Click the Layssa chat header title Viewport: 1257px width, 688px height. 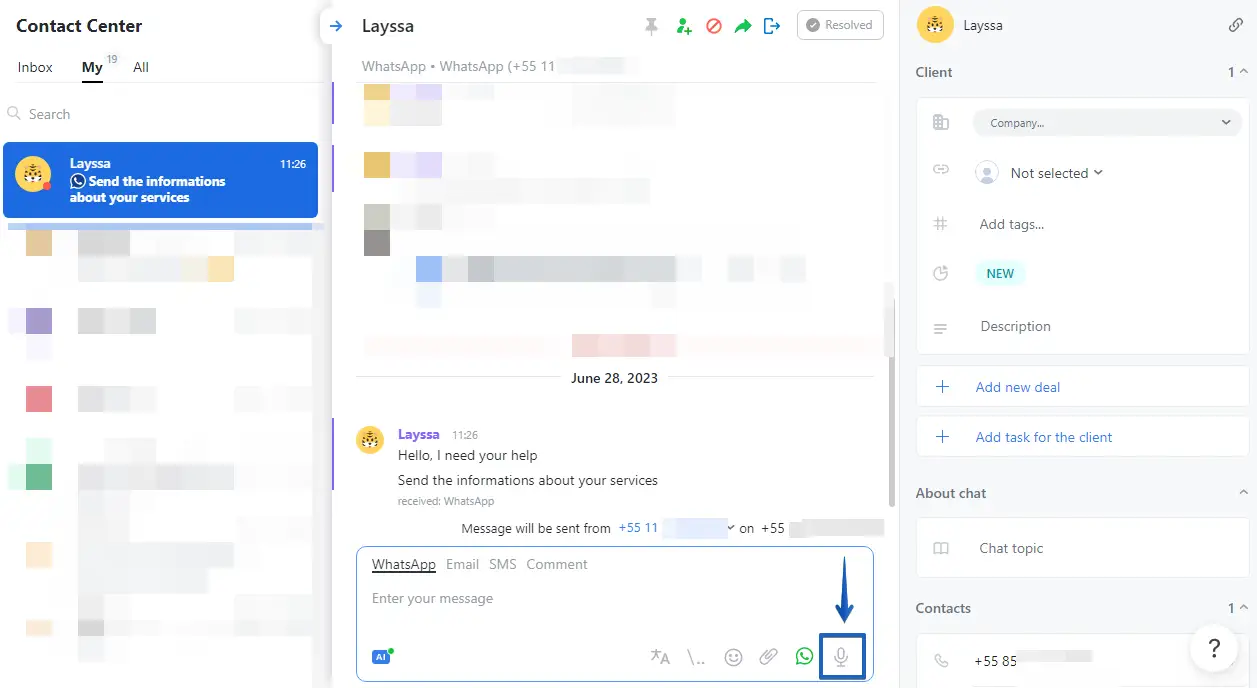388,27
